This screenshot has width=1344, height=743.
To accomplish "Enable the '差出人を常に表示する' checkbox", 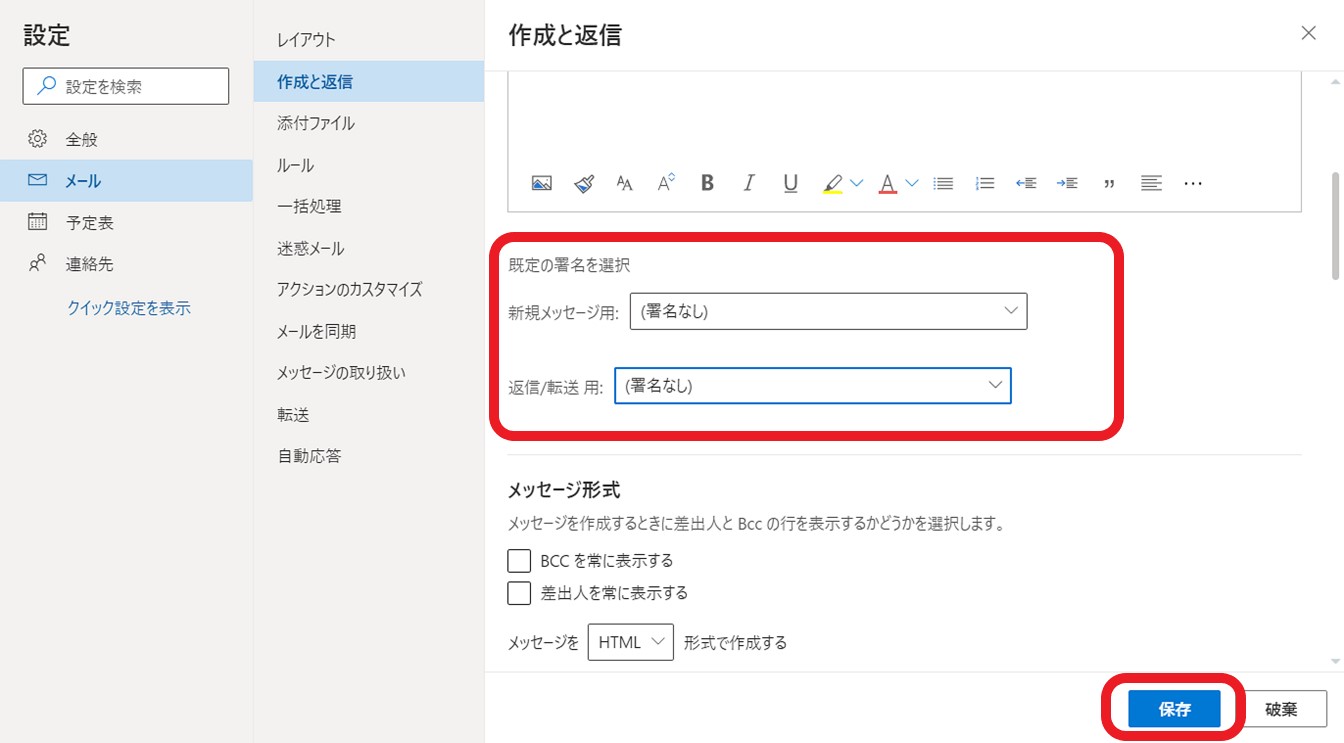I will pos(519,593).
